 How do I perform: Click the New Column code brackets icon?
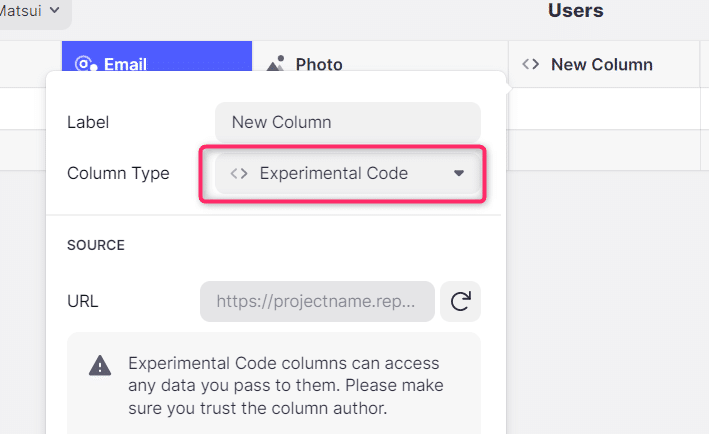pyautogui.click(x=530, y=64)
